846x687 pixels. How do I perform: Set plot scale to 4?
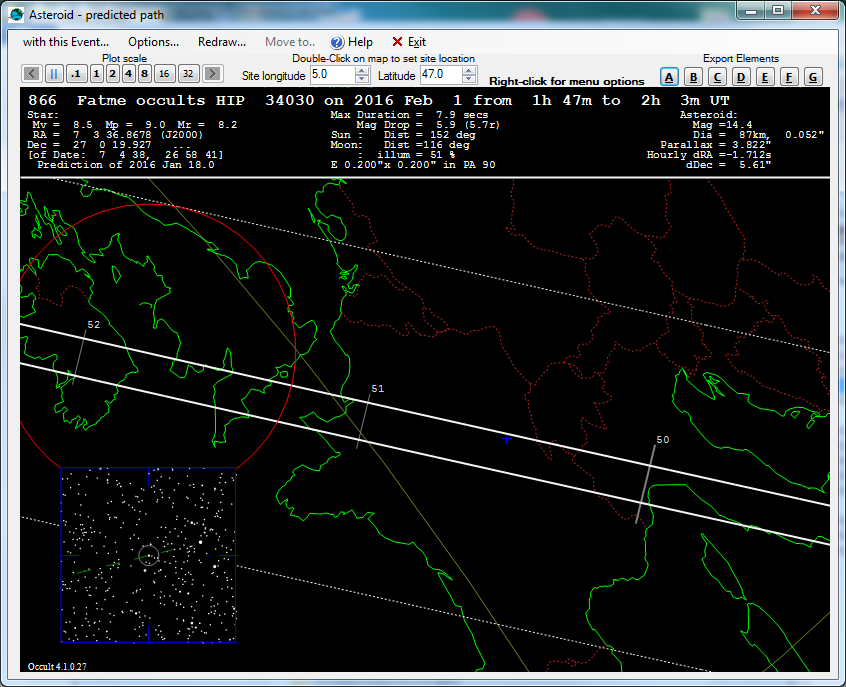pyautogui.click(x=129, y=74)
